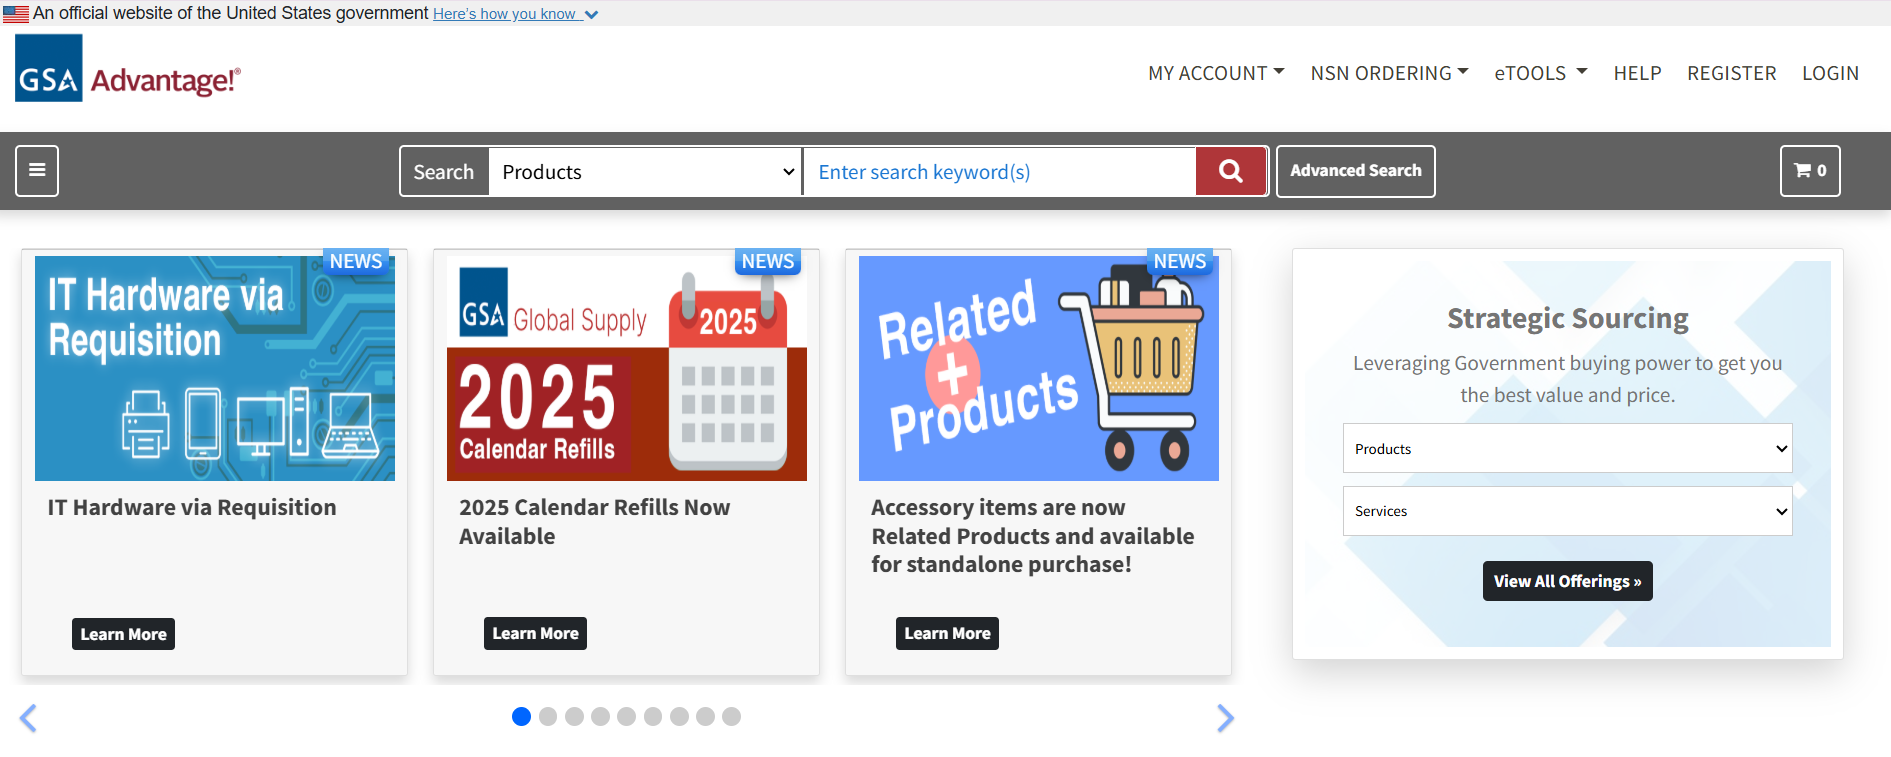Click the red magnifying glass search button
Screen dimensions: 1891x757
[x=1231, y=171]
